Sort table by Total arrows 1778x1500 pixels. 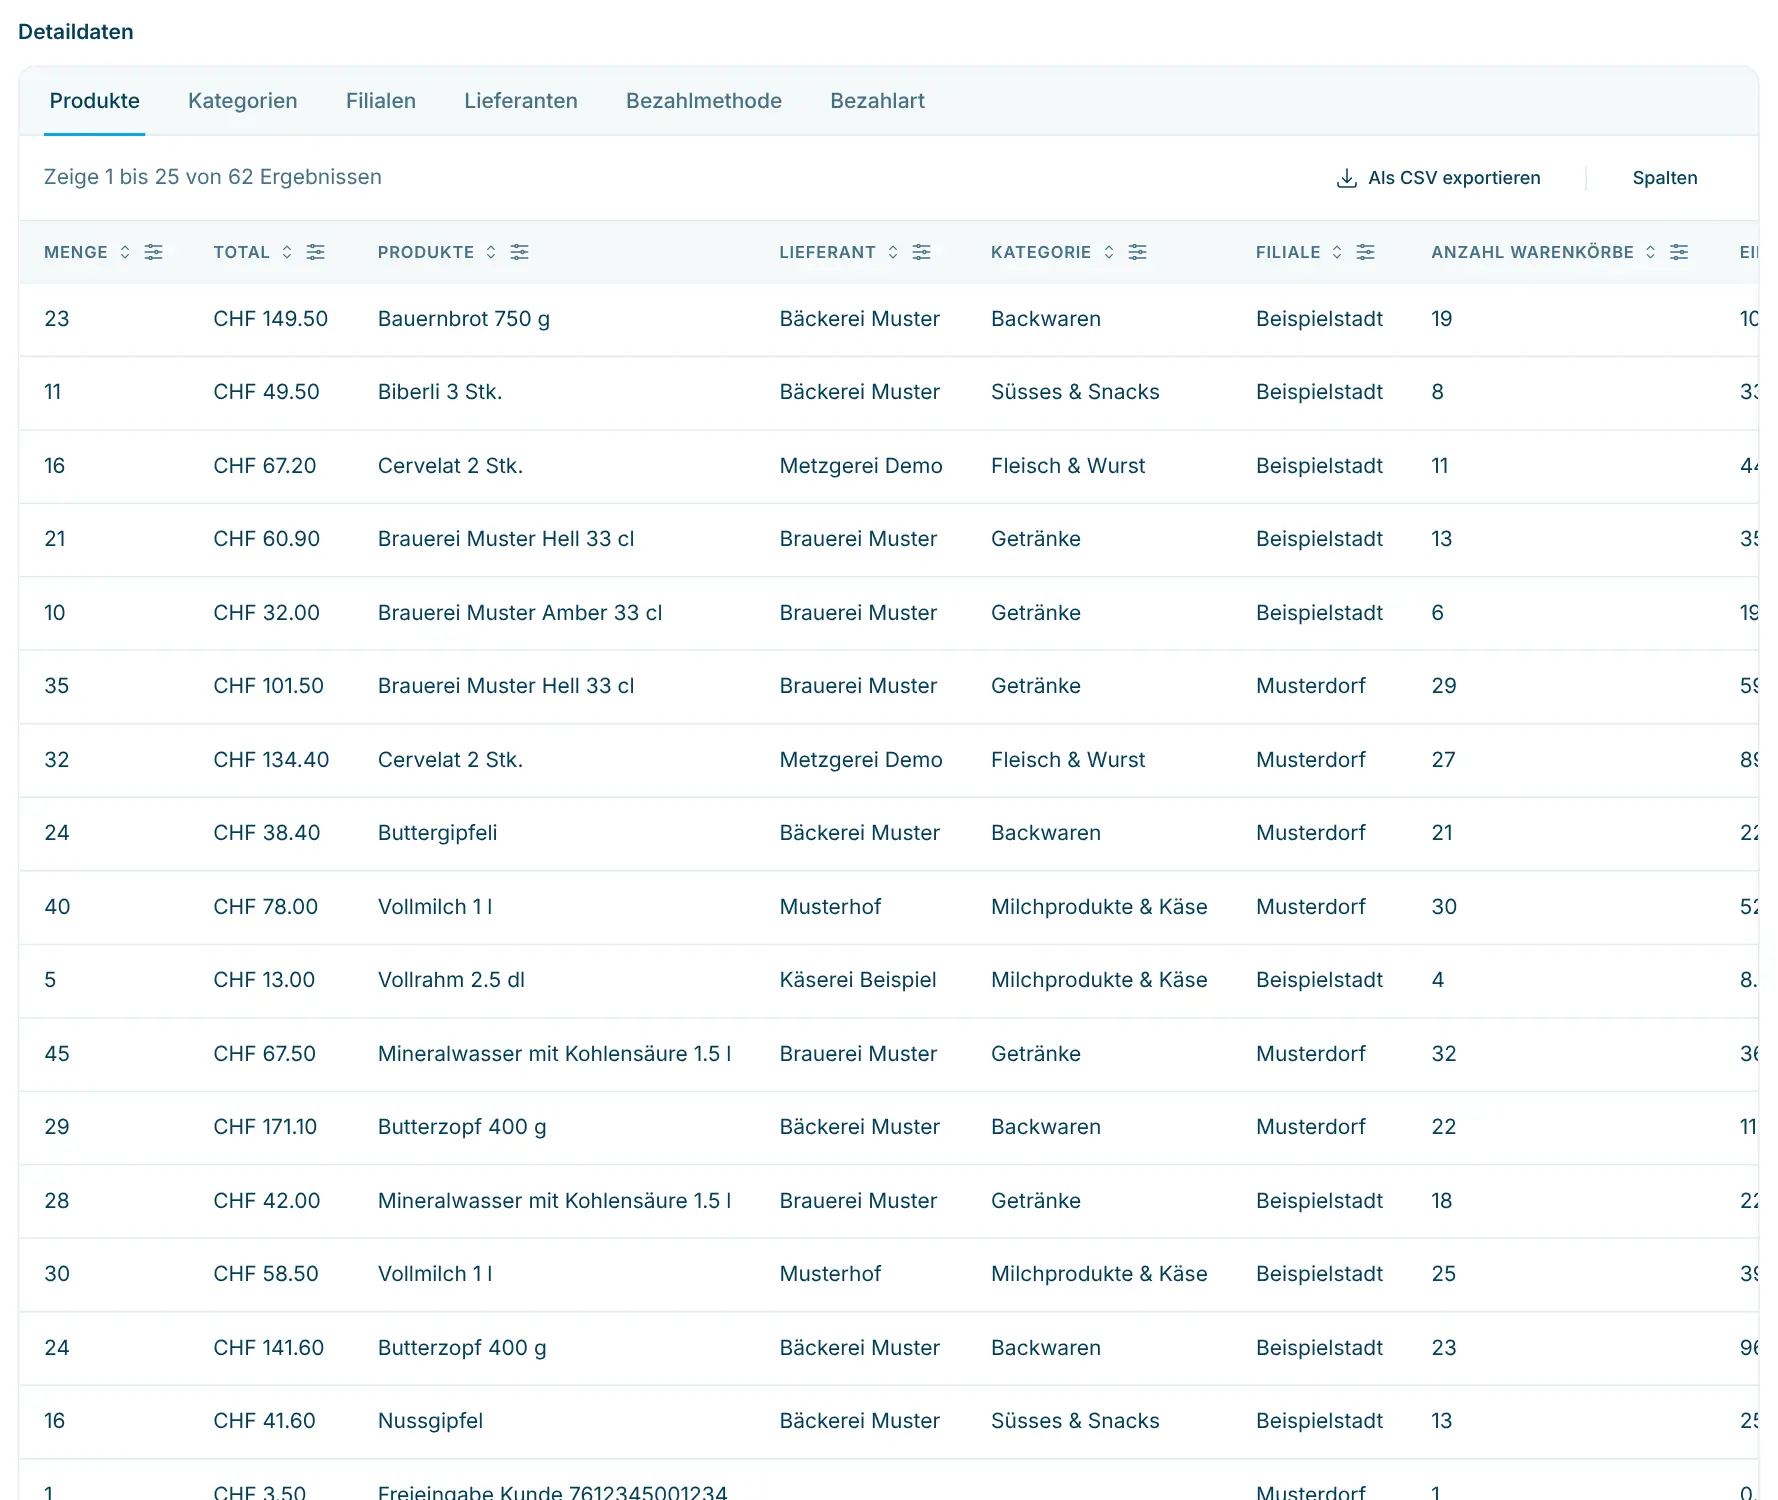(287, 252)
